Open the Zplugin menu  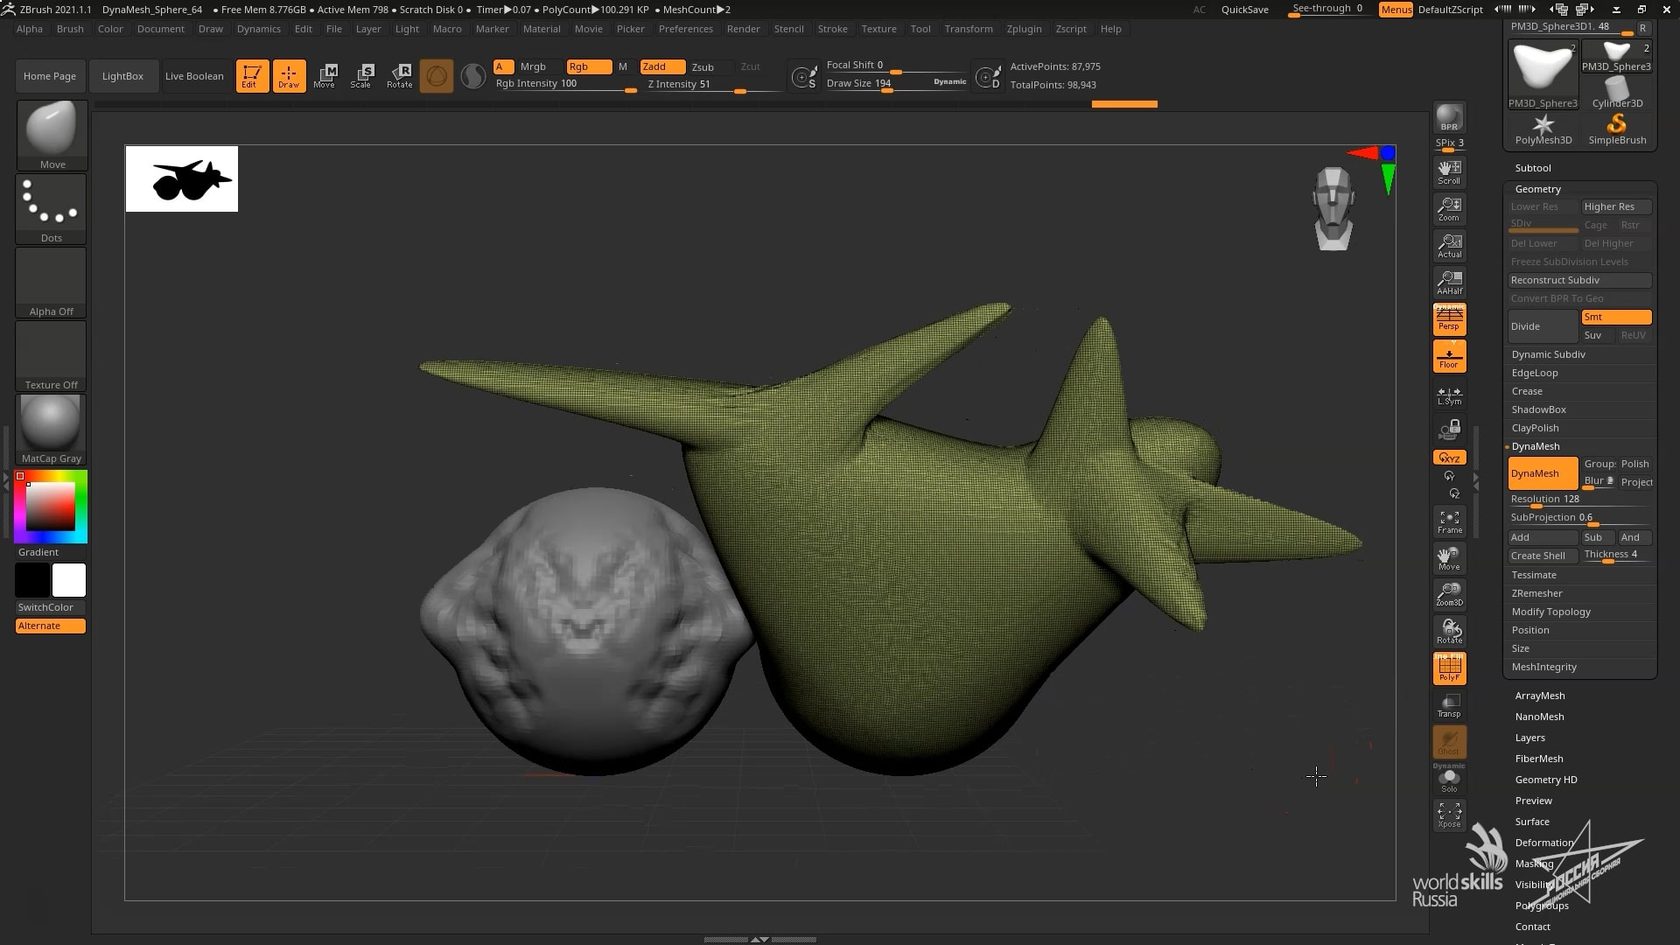1023,29
